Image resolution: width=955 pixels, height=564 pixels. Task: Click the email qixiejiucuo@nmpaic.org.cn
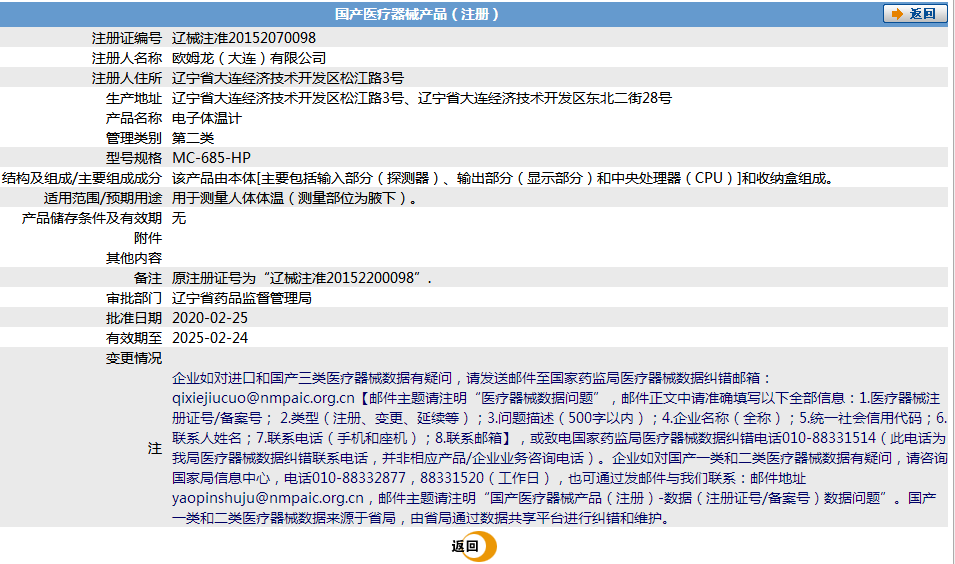pyautogui.click(x=263, y=398)
